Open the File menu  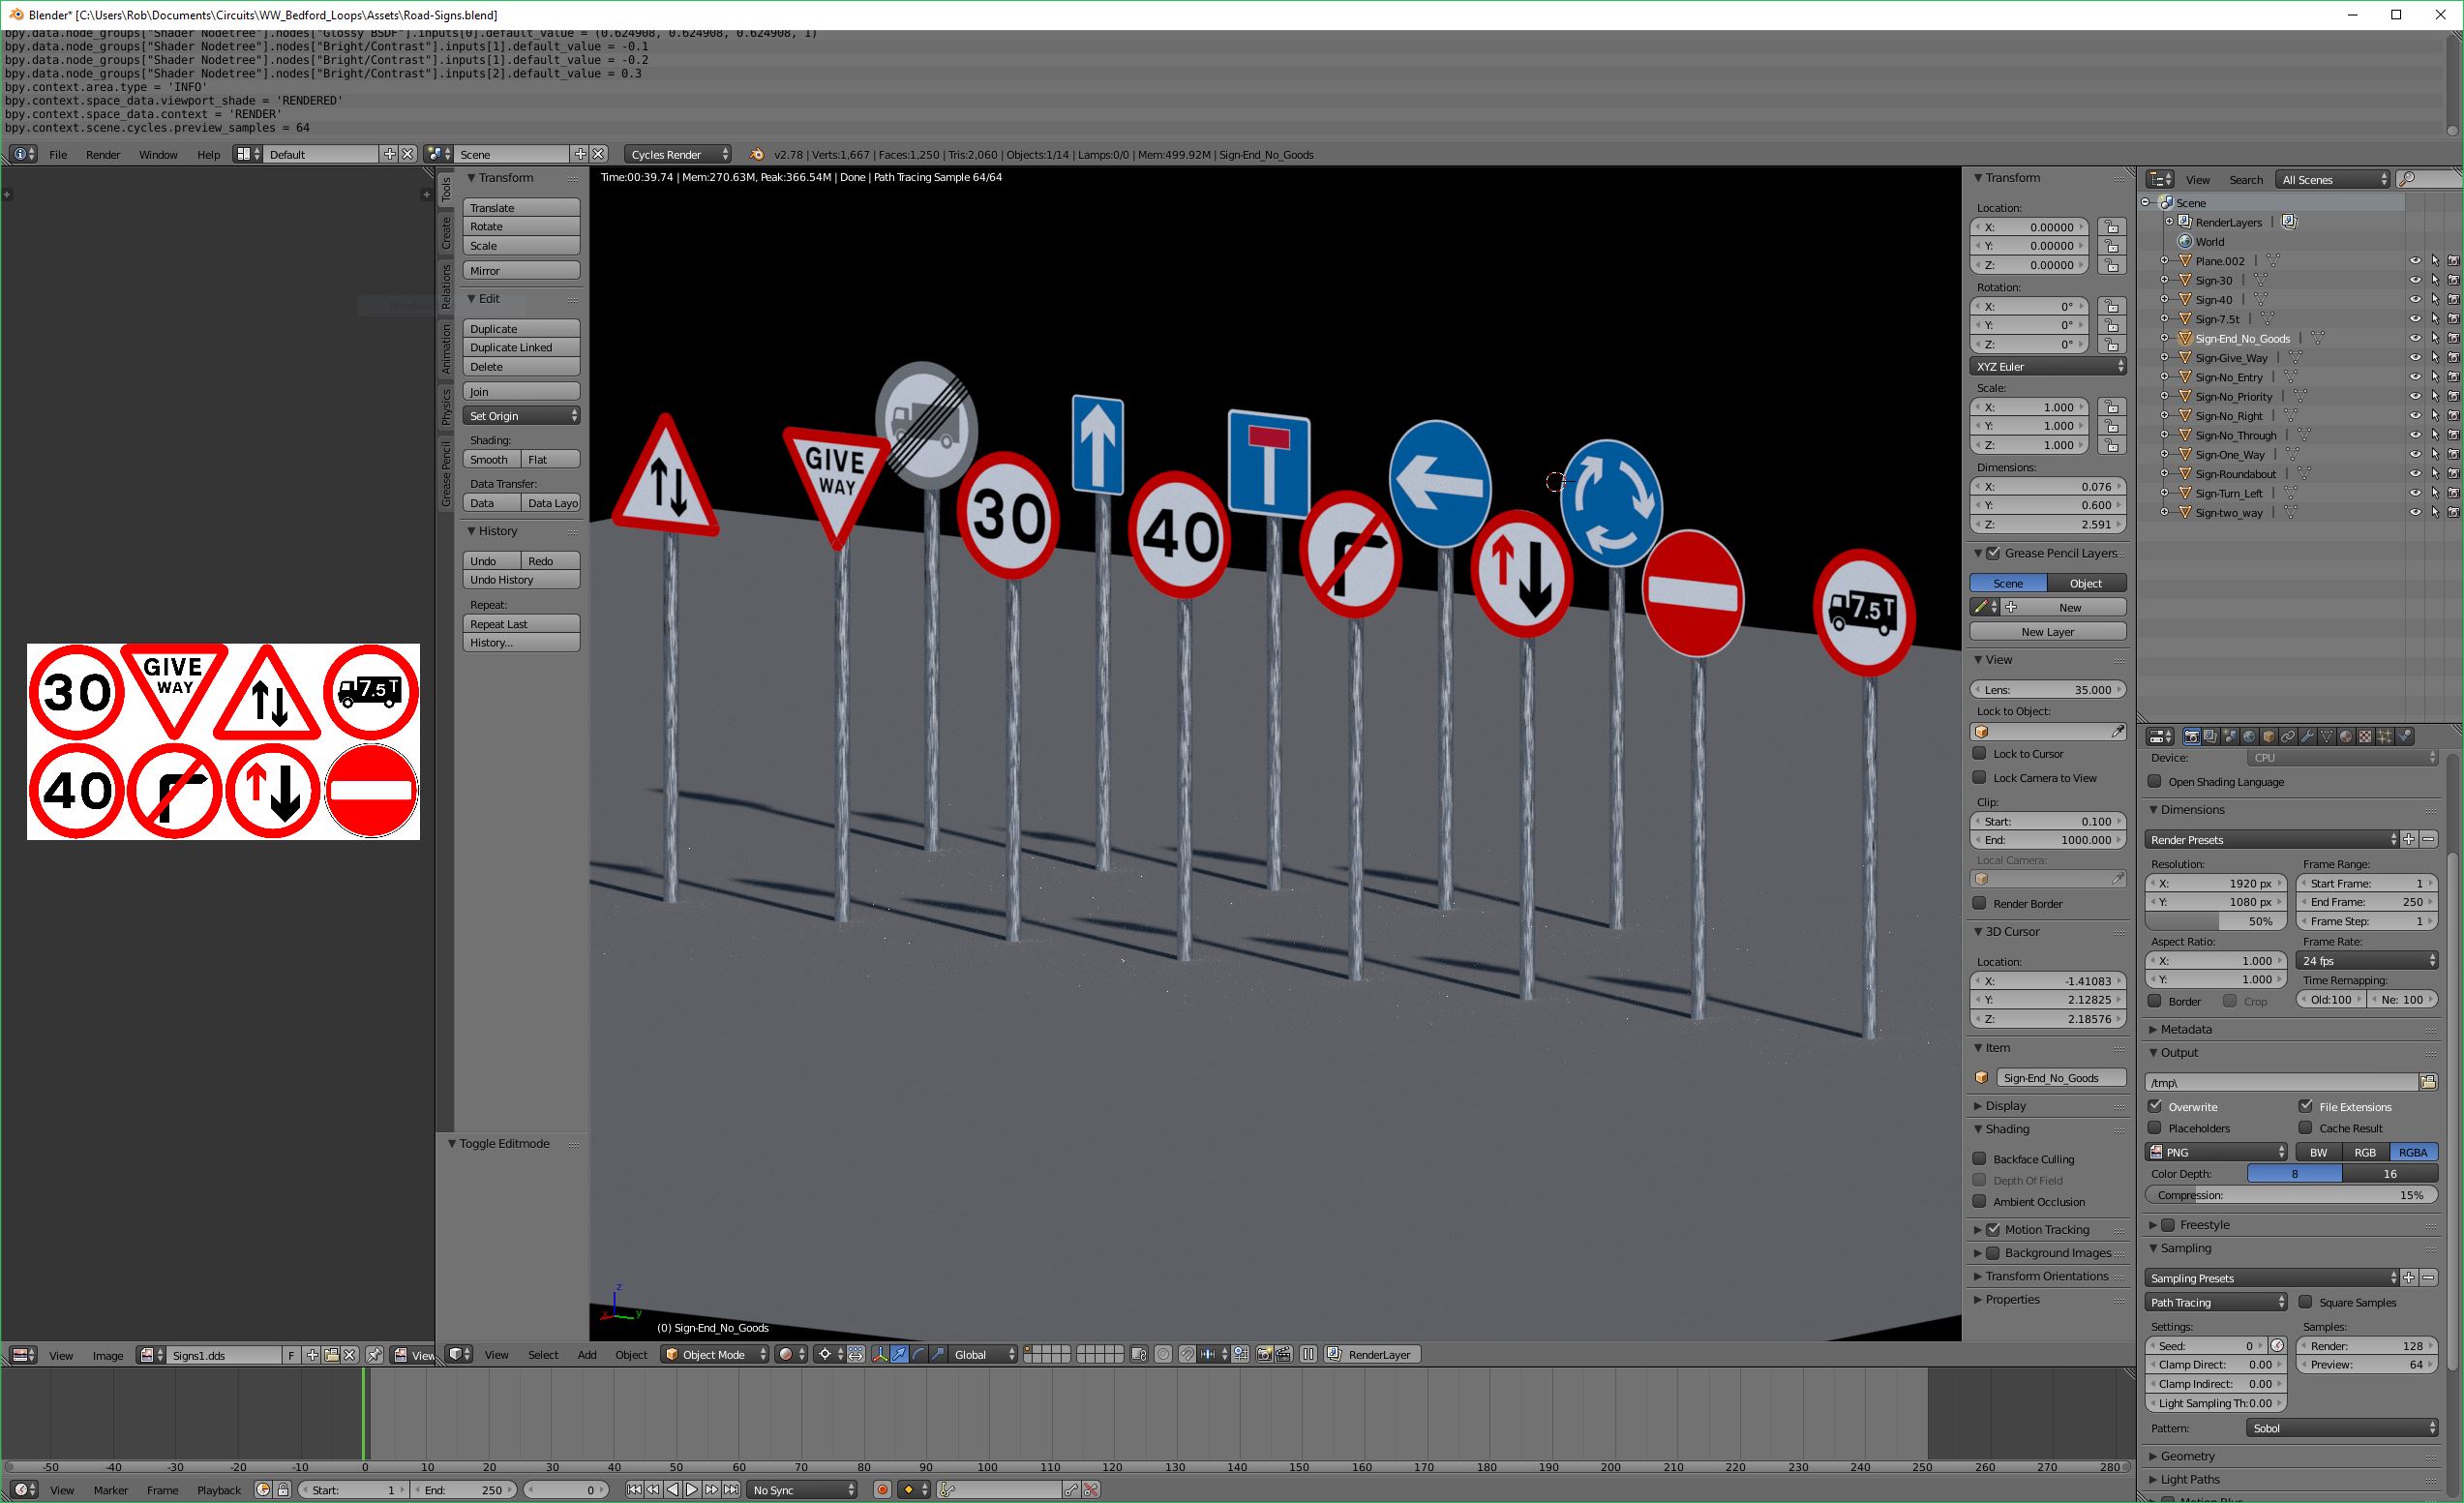[x=58, y=154]
